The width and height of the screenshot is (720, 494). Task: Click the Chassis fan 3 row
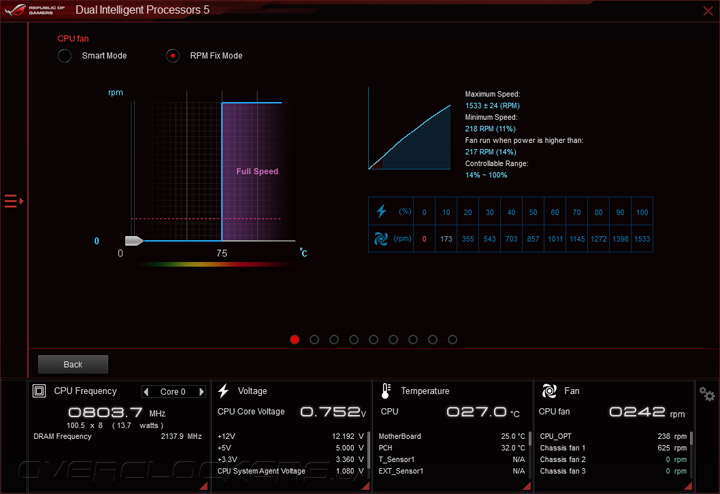pyautogui.click(x=613, y=471)
